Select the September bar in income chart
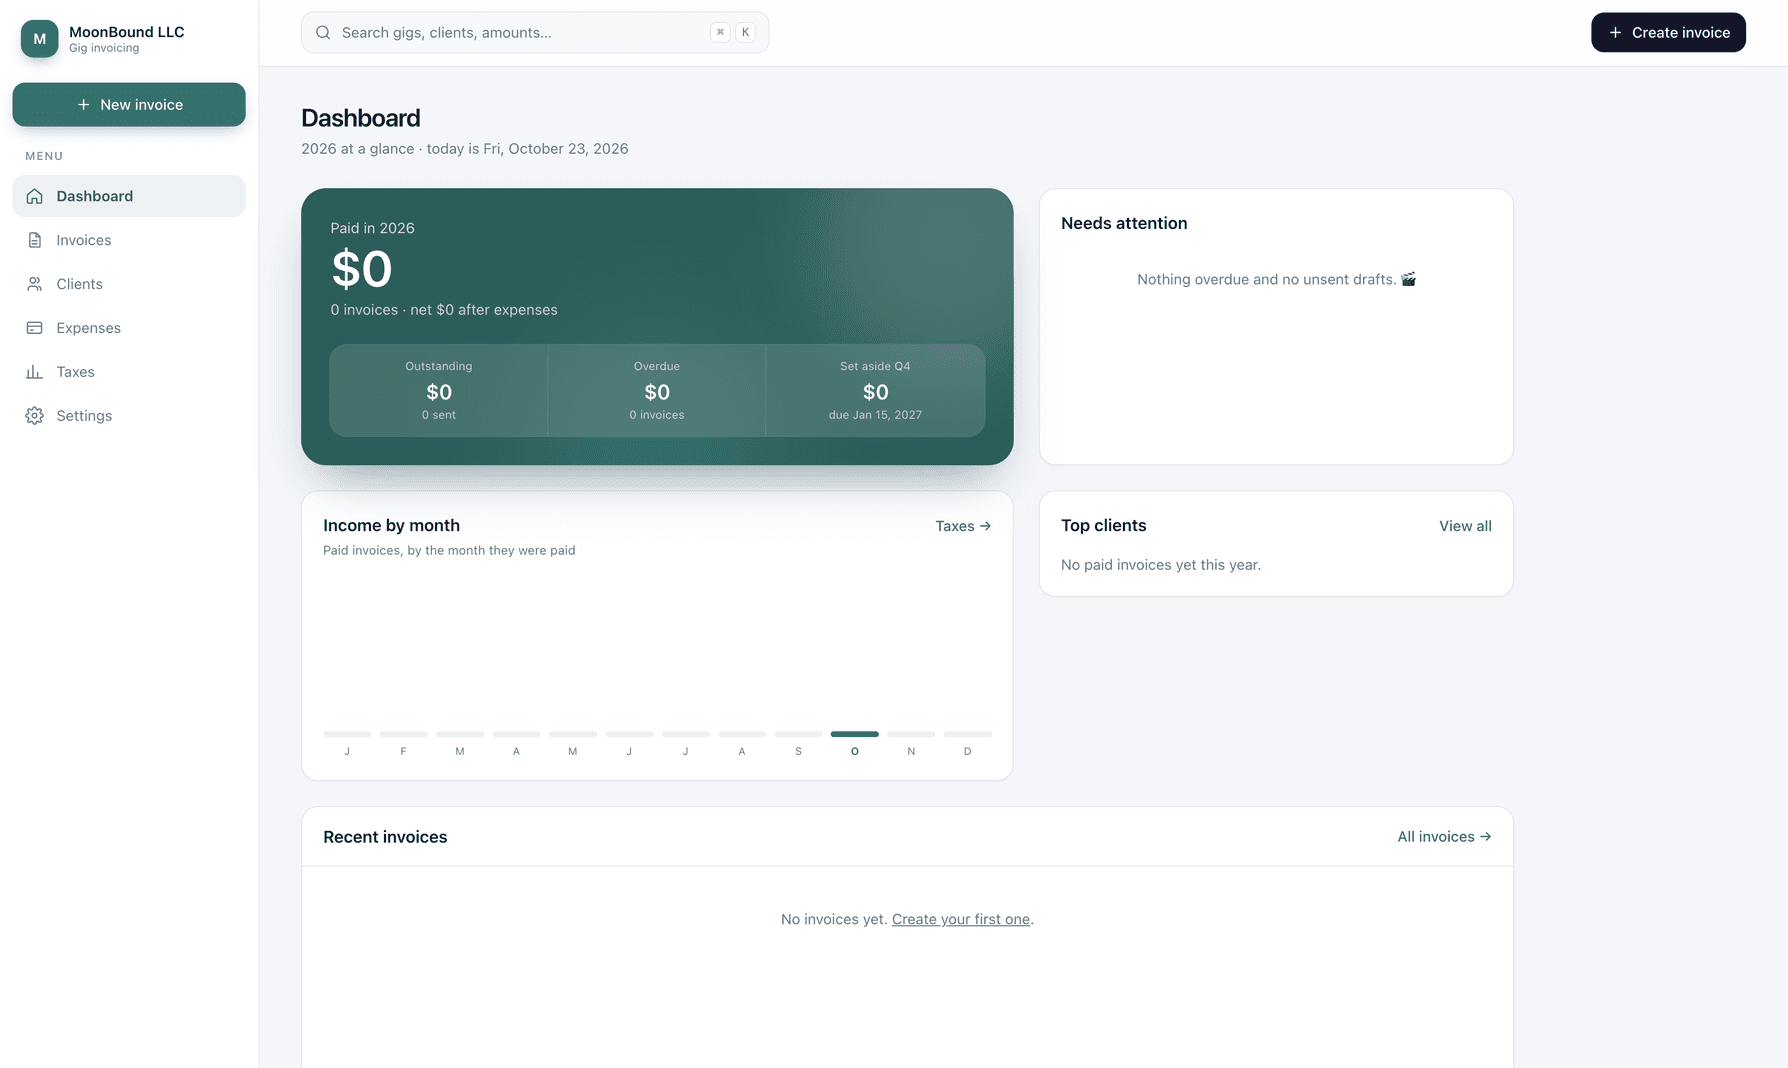 click(x=798, y=734)
